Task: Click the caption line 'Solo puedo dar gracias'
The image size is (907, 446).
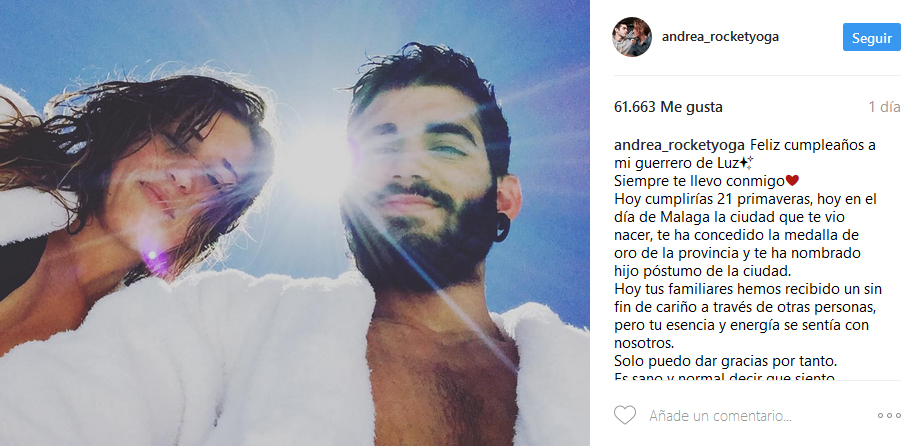Action: click(x=725, y=362)
